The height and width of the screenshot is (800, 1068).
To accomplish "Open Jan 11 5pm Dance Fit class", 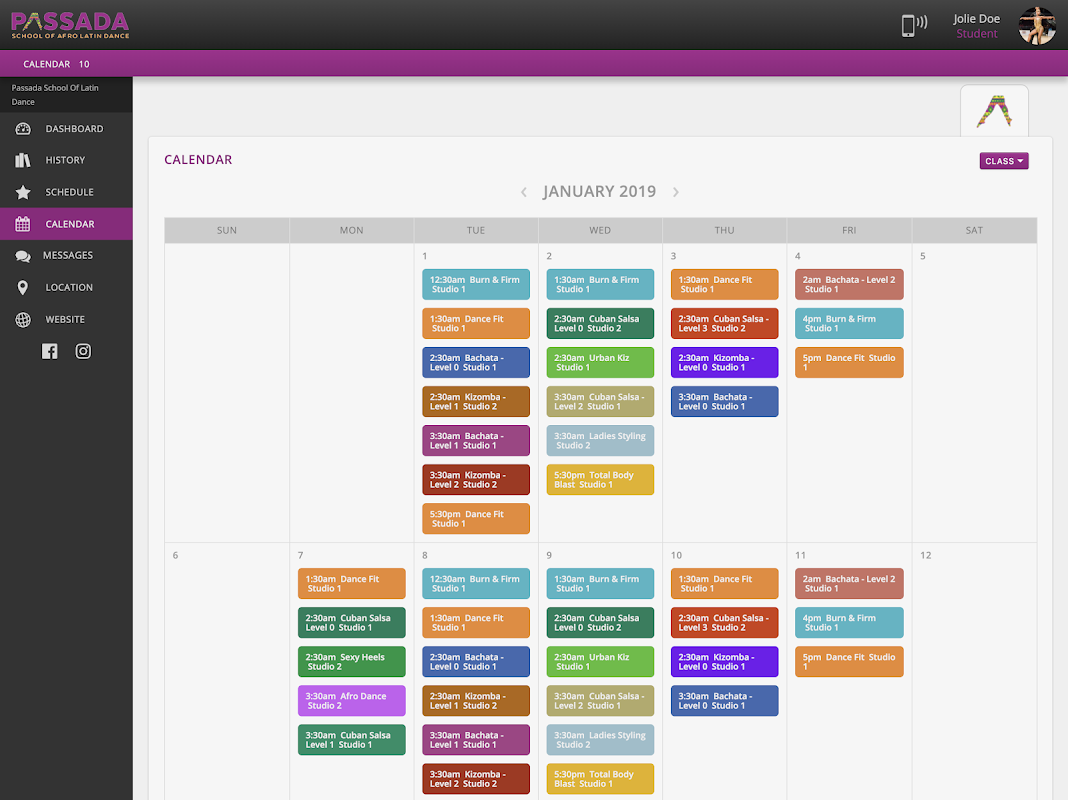I will [x=849, y=662].
